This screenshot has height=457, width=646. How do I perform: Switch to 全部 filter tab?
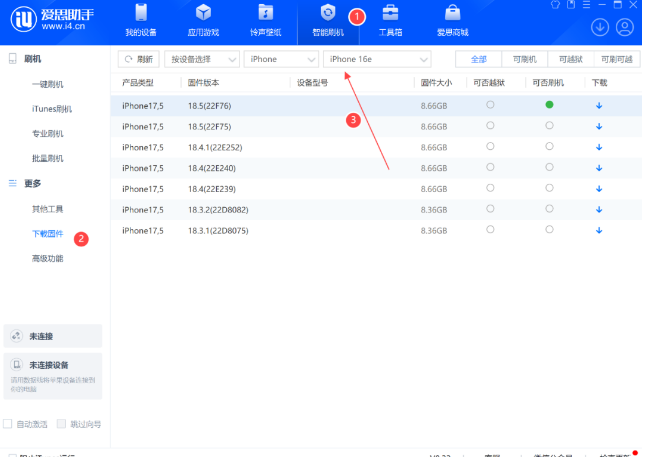click(x=478, y=59)
